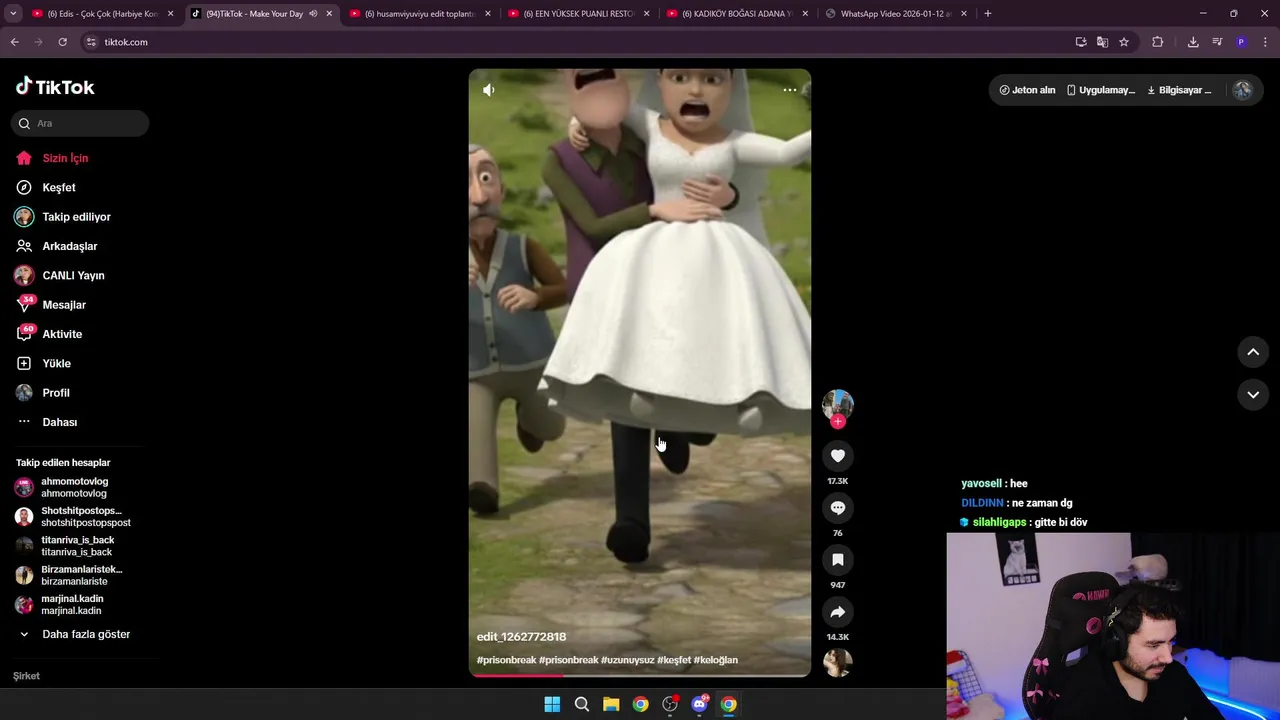The image size is (1280, 720).
Task: Switch to Edis - Çok Çok tab
Action: tap(102, 14)
